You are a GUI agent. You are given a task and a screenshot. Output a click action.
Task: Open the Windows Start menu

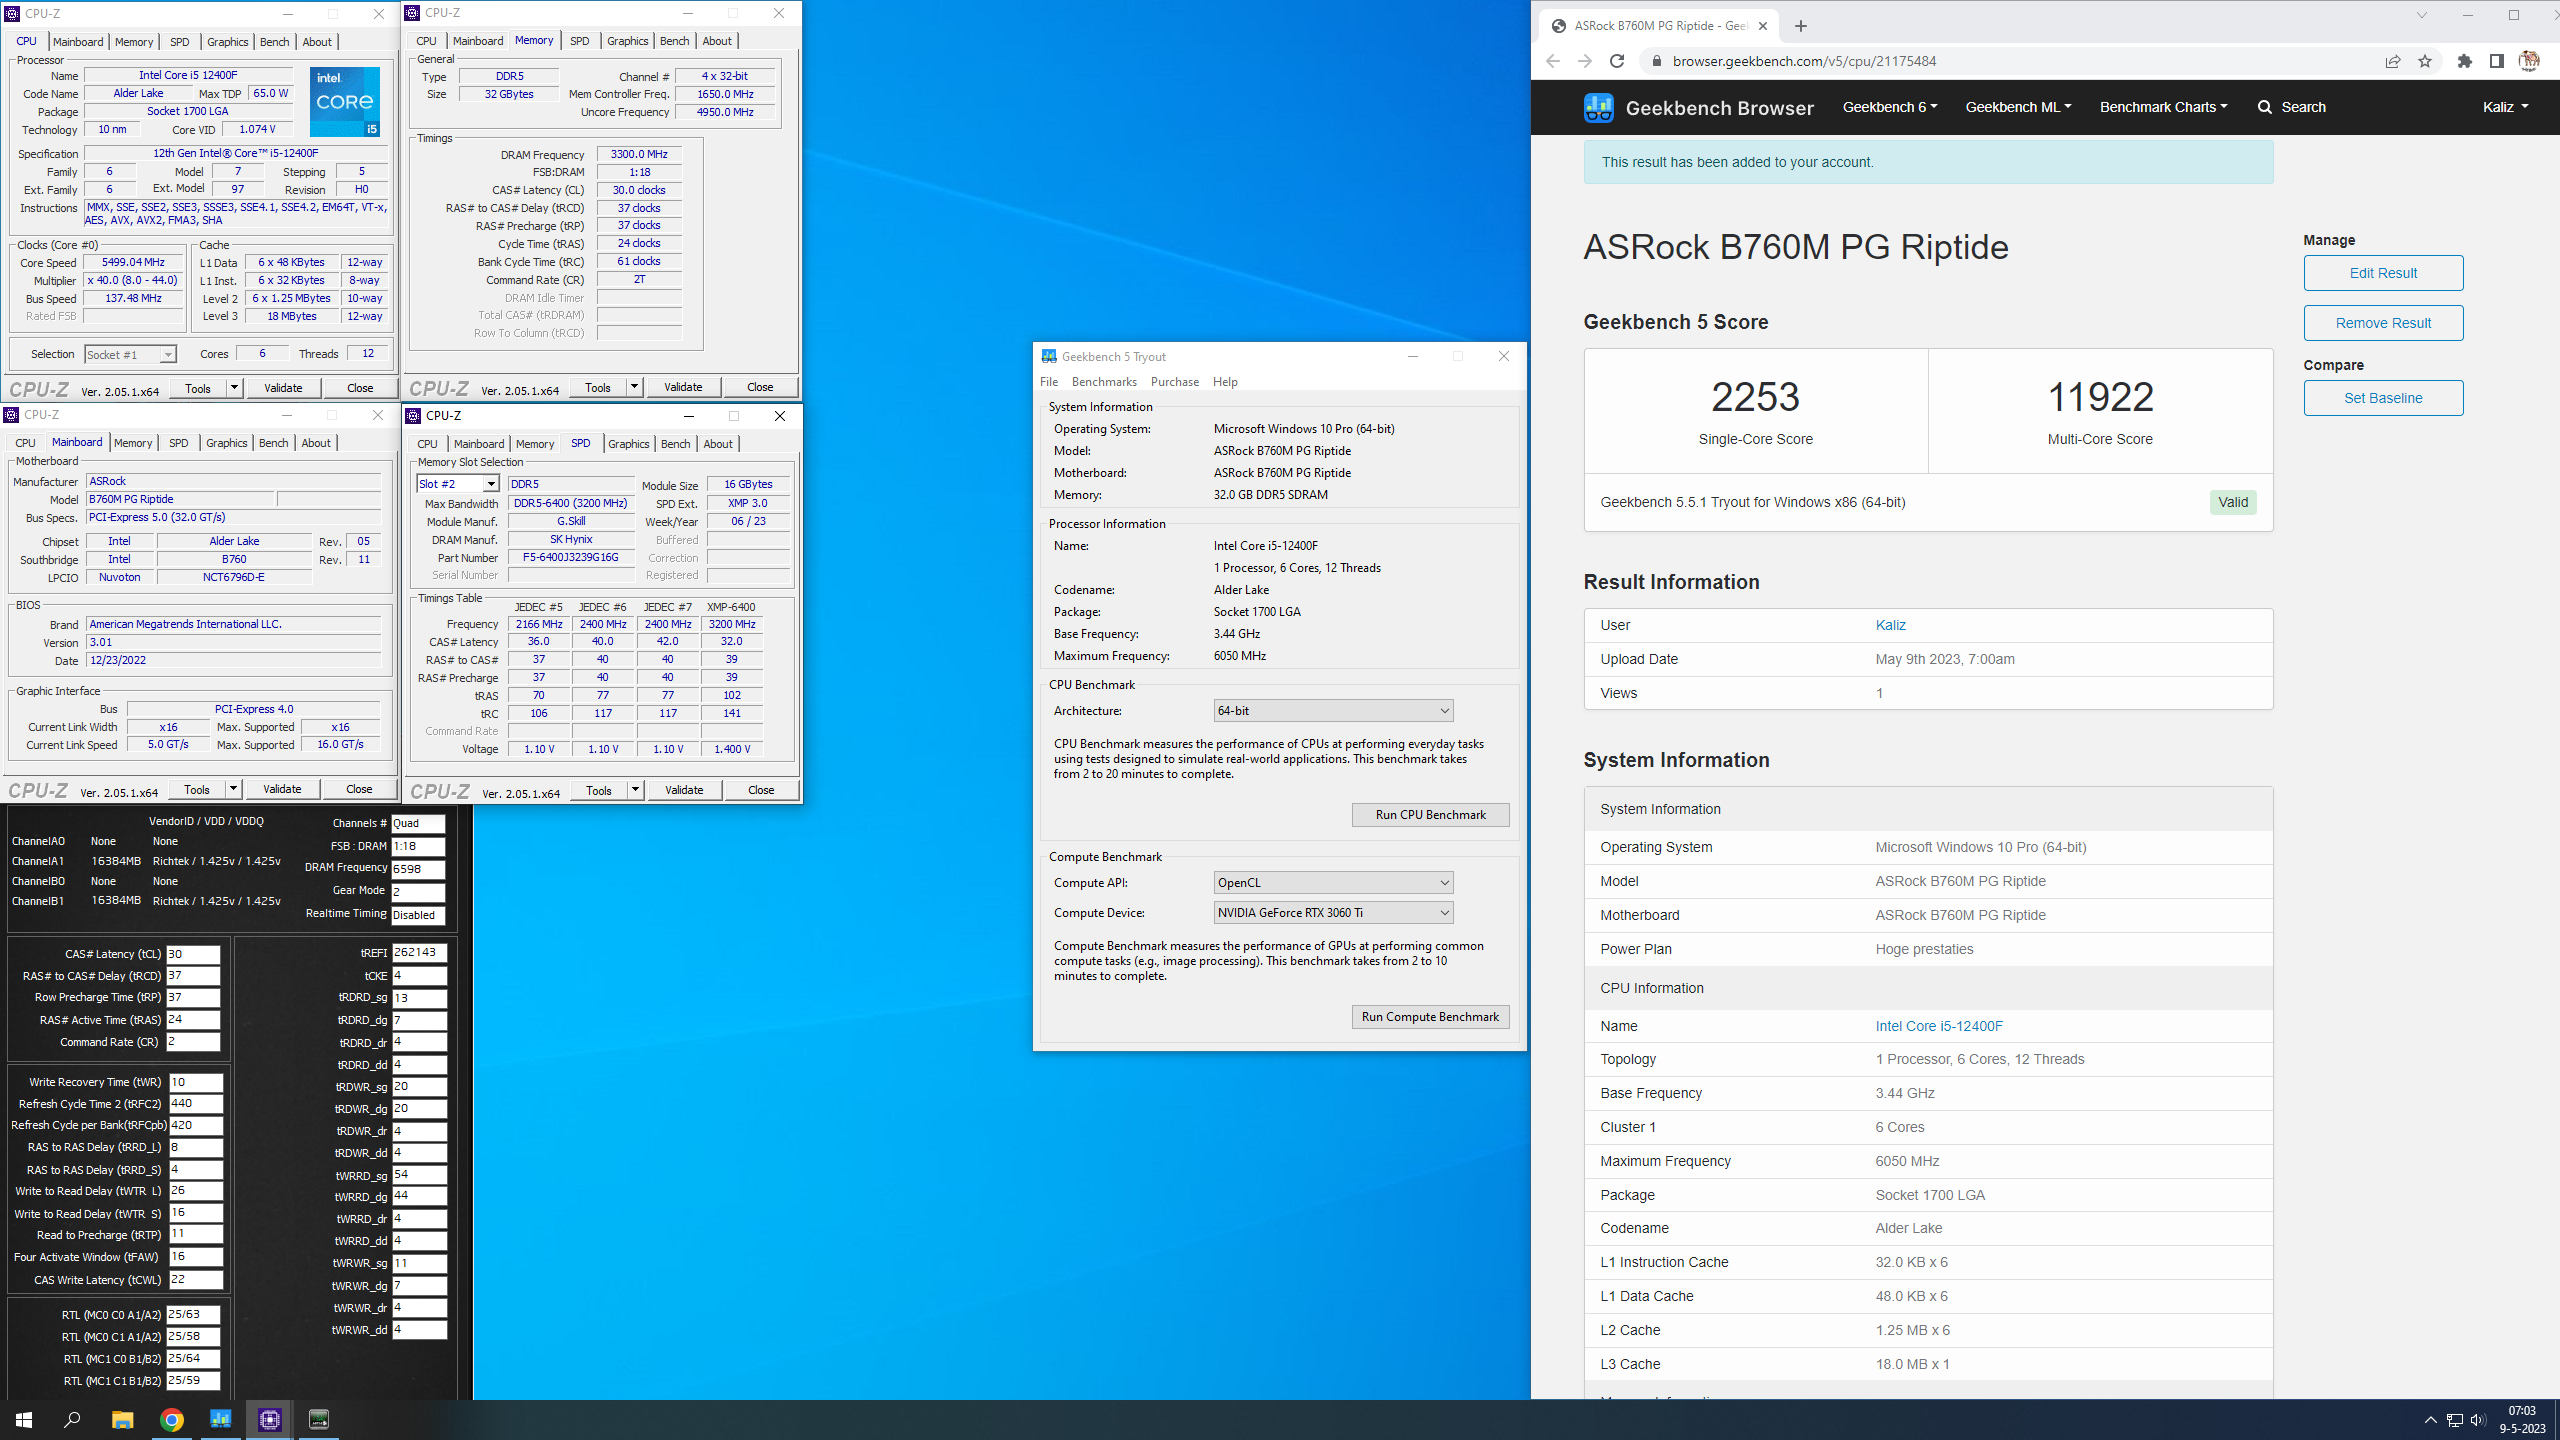tap(24, 1419)
